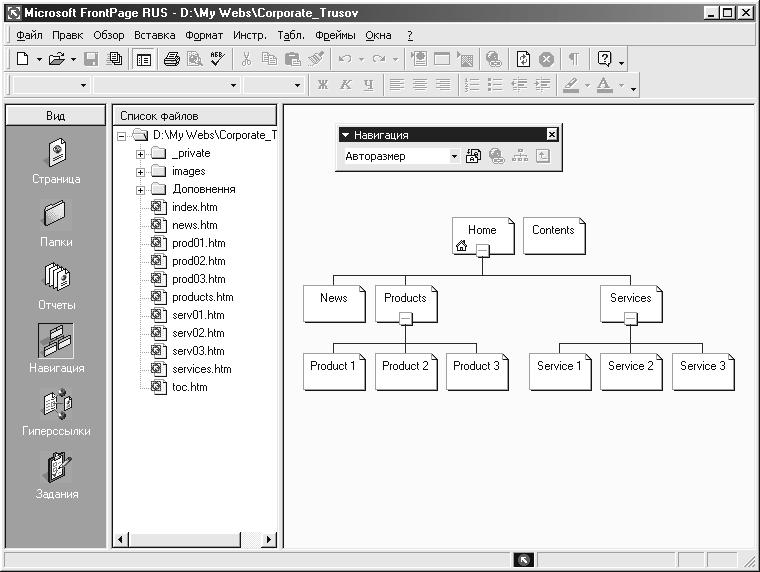This screenshot has width=760, height=572.
Task: Expand the images folder
Action: 140,172
